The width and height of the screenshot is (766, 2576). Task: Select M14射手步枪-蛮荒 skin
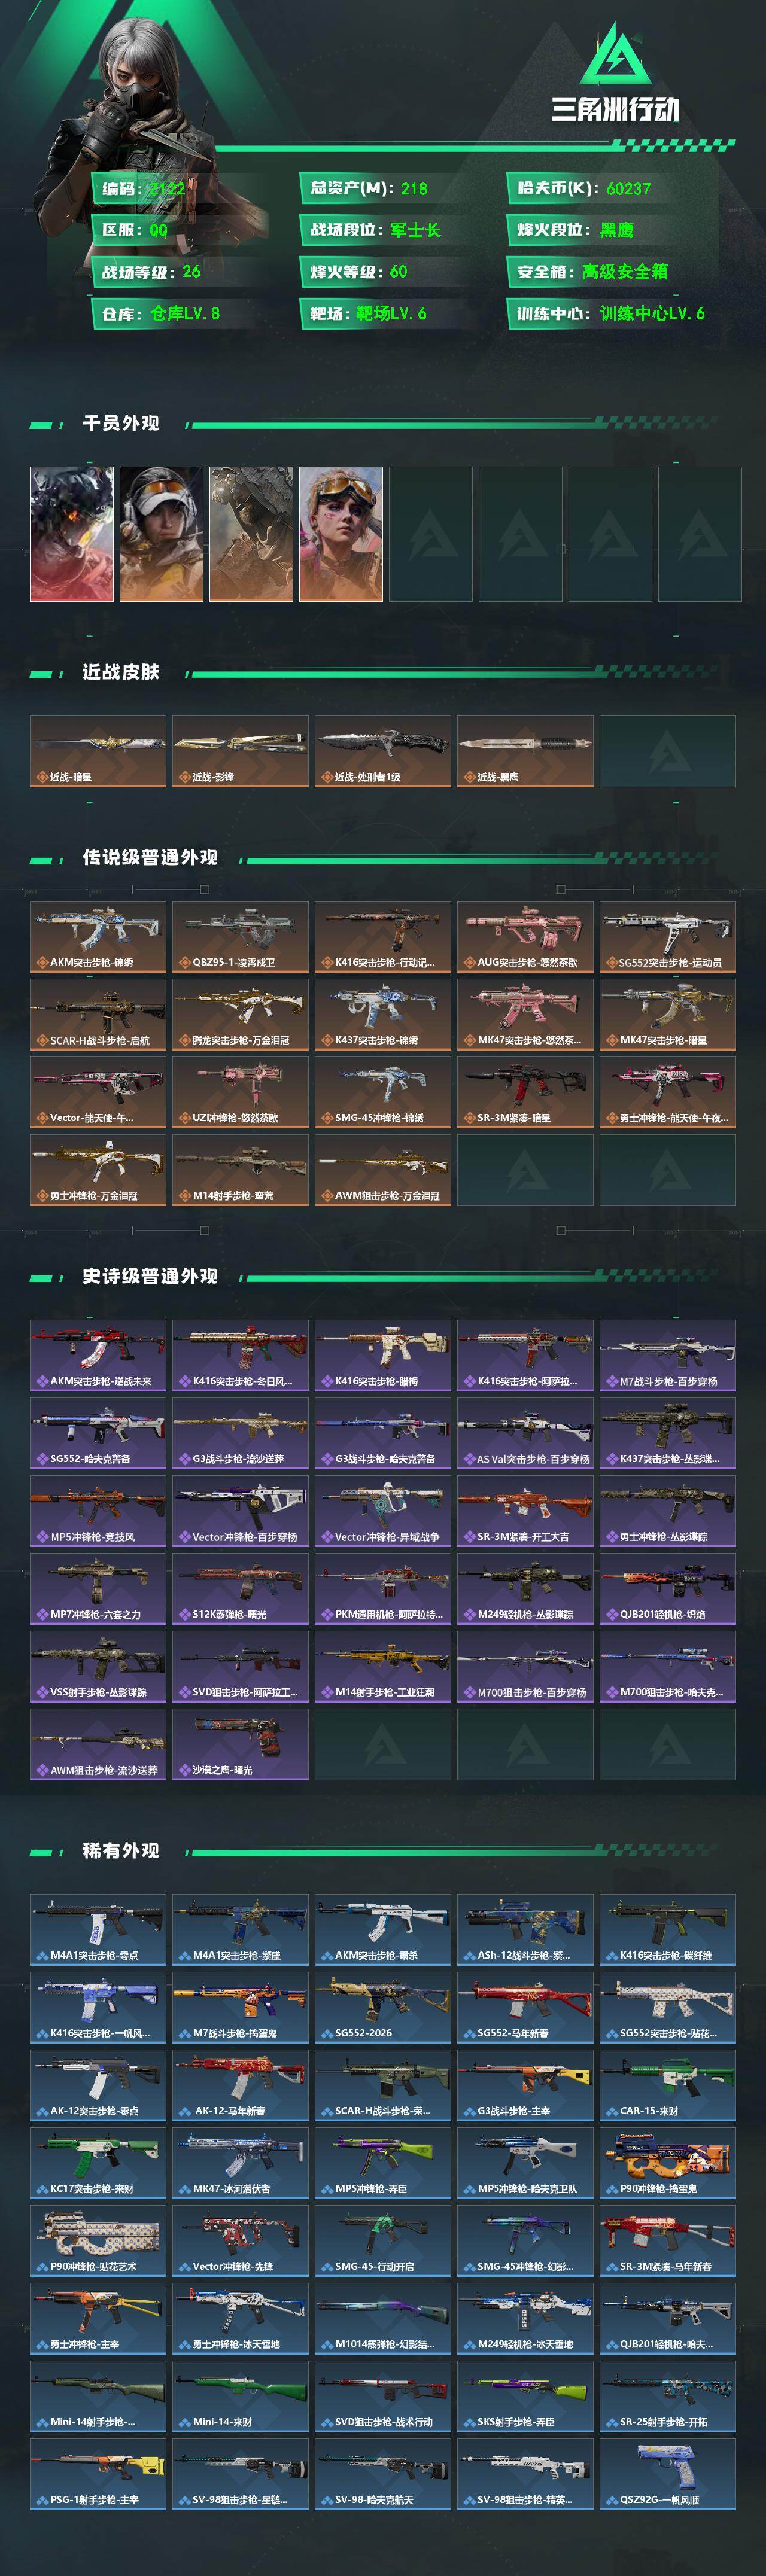coord(240,1170)
